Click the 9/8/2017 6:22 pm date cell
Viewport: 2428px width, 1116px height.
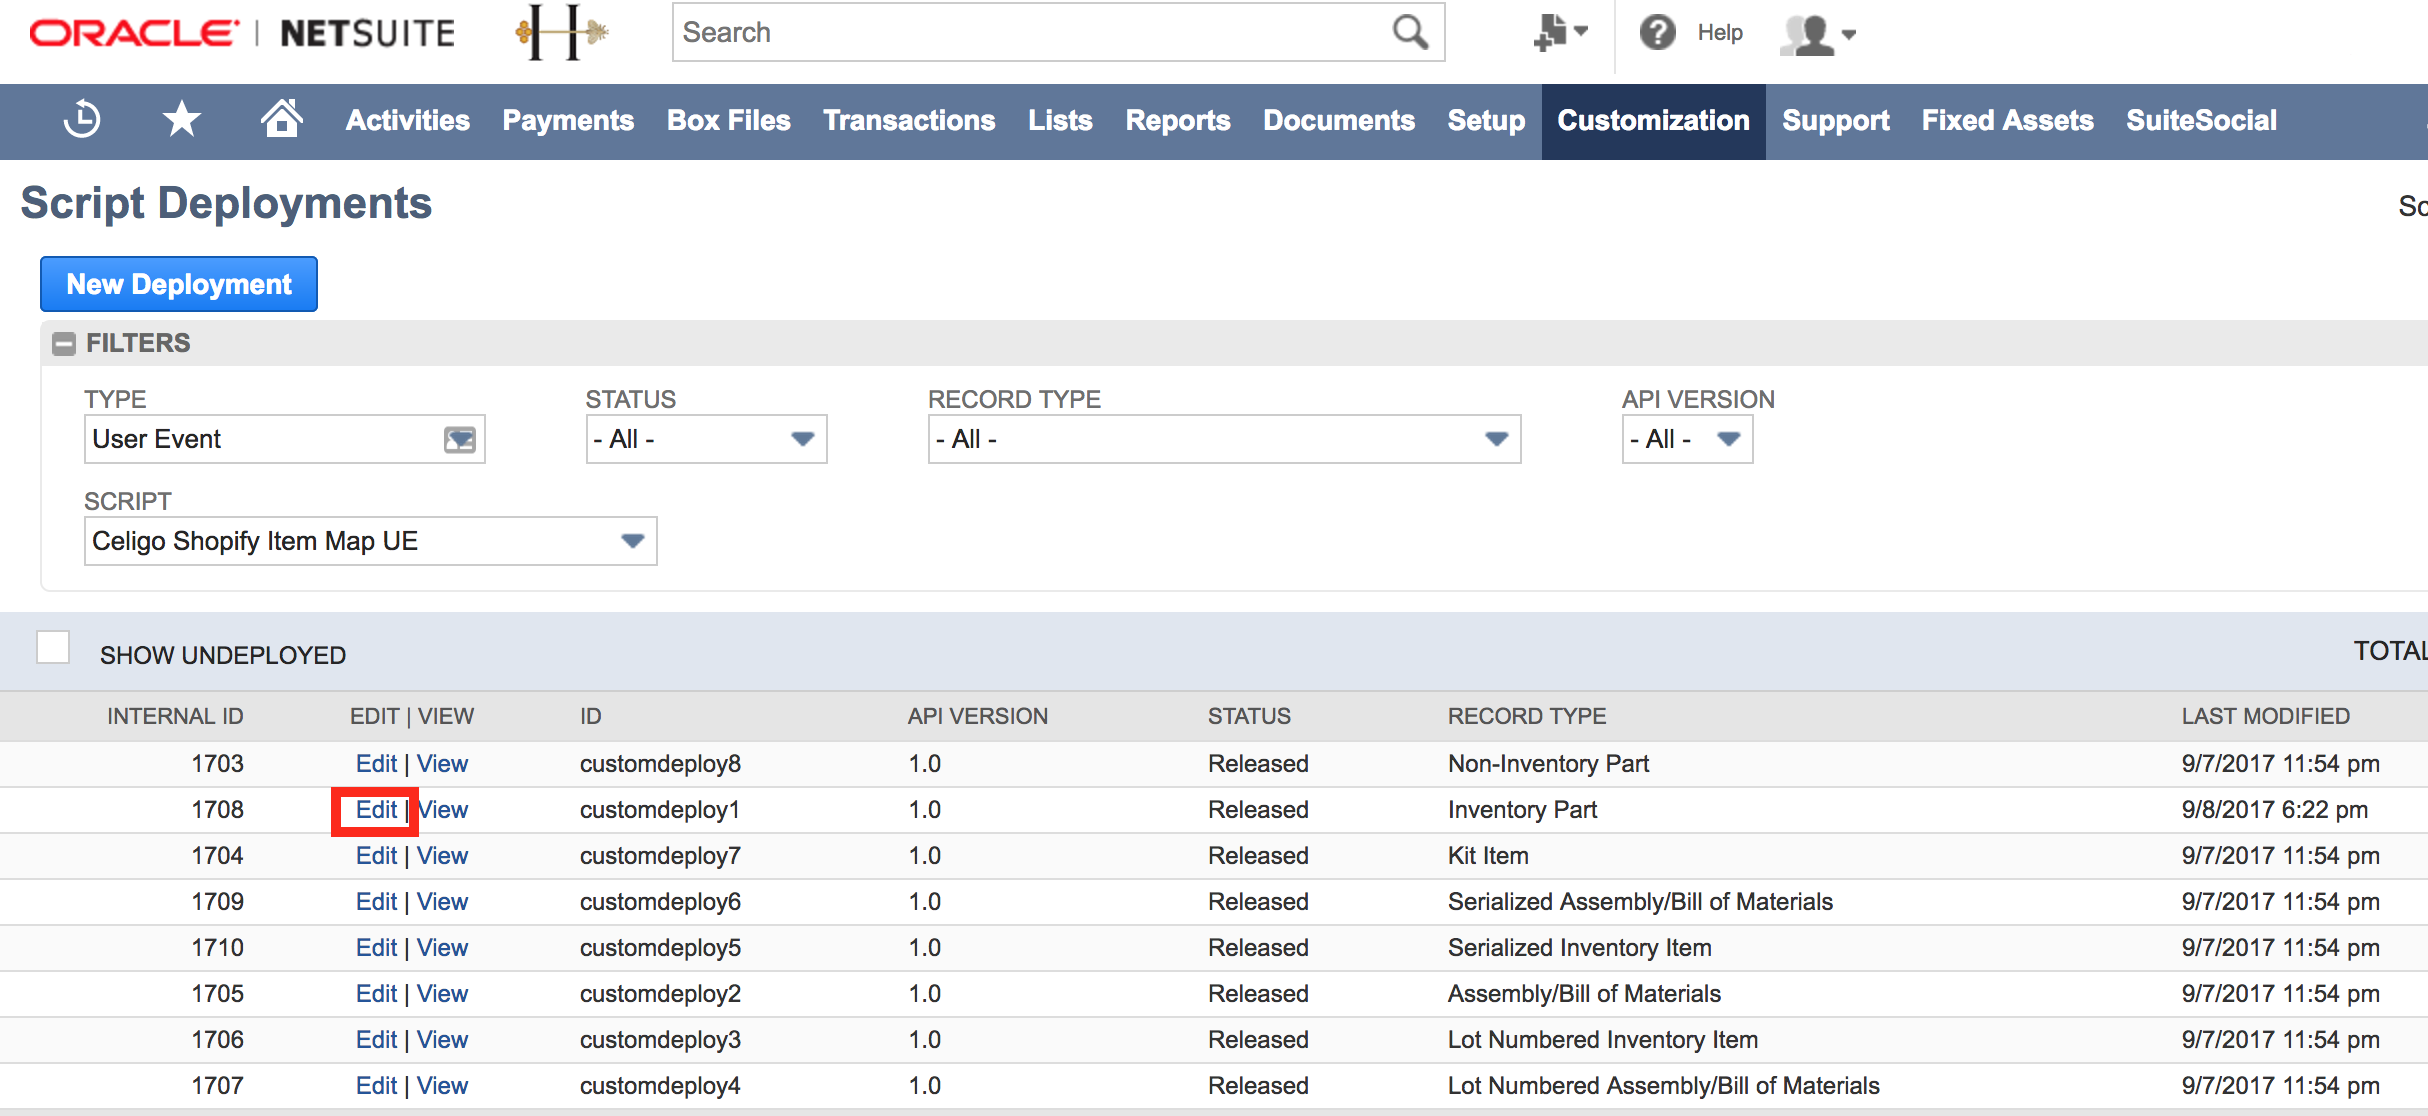[2274, 810]
